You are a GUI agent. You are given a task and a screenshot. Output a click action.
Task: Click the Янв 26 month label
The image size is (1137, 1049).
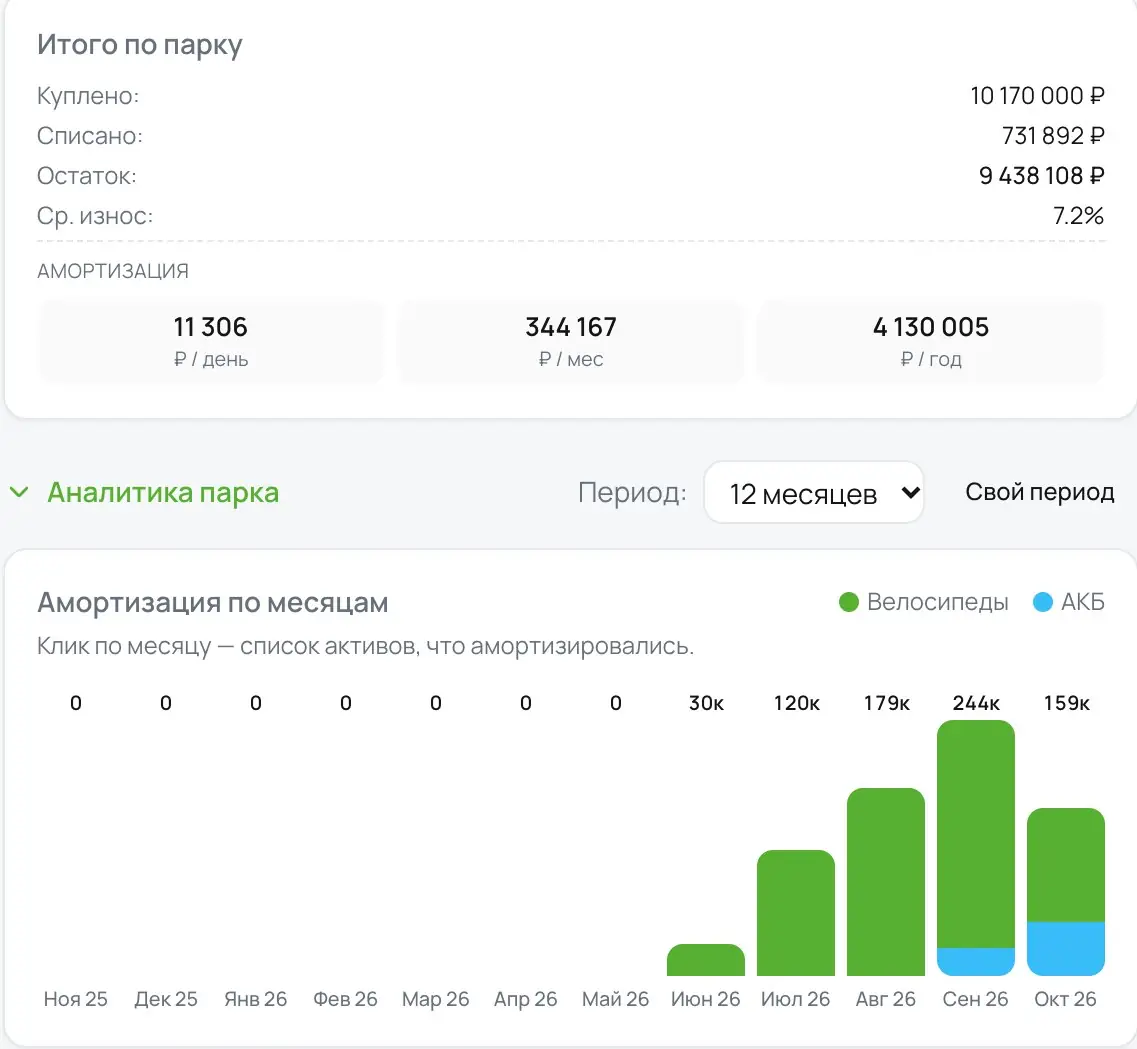point(255,999)
